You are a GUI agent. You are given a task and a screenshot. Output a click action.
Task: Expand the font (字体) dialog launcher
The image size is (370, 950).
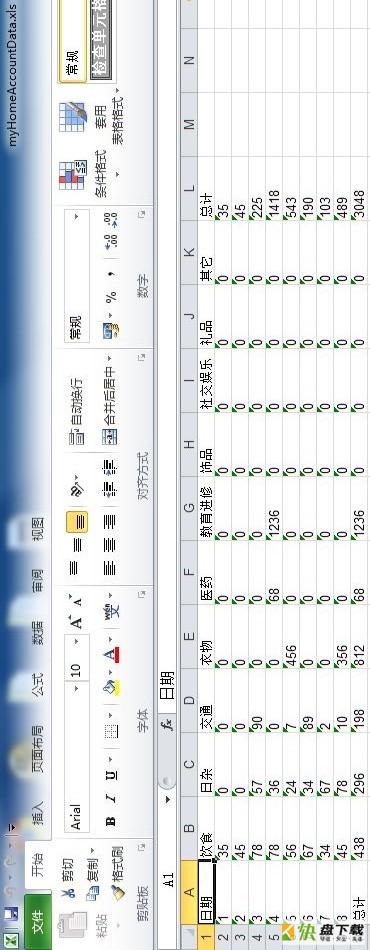coord(142,594)
